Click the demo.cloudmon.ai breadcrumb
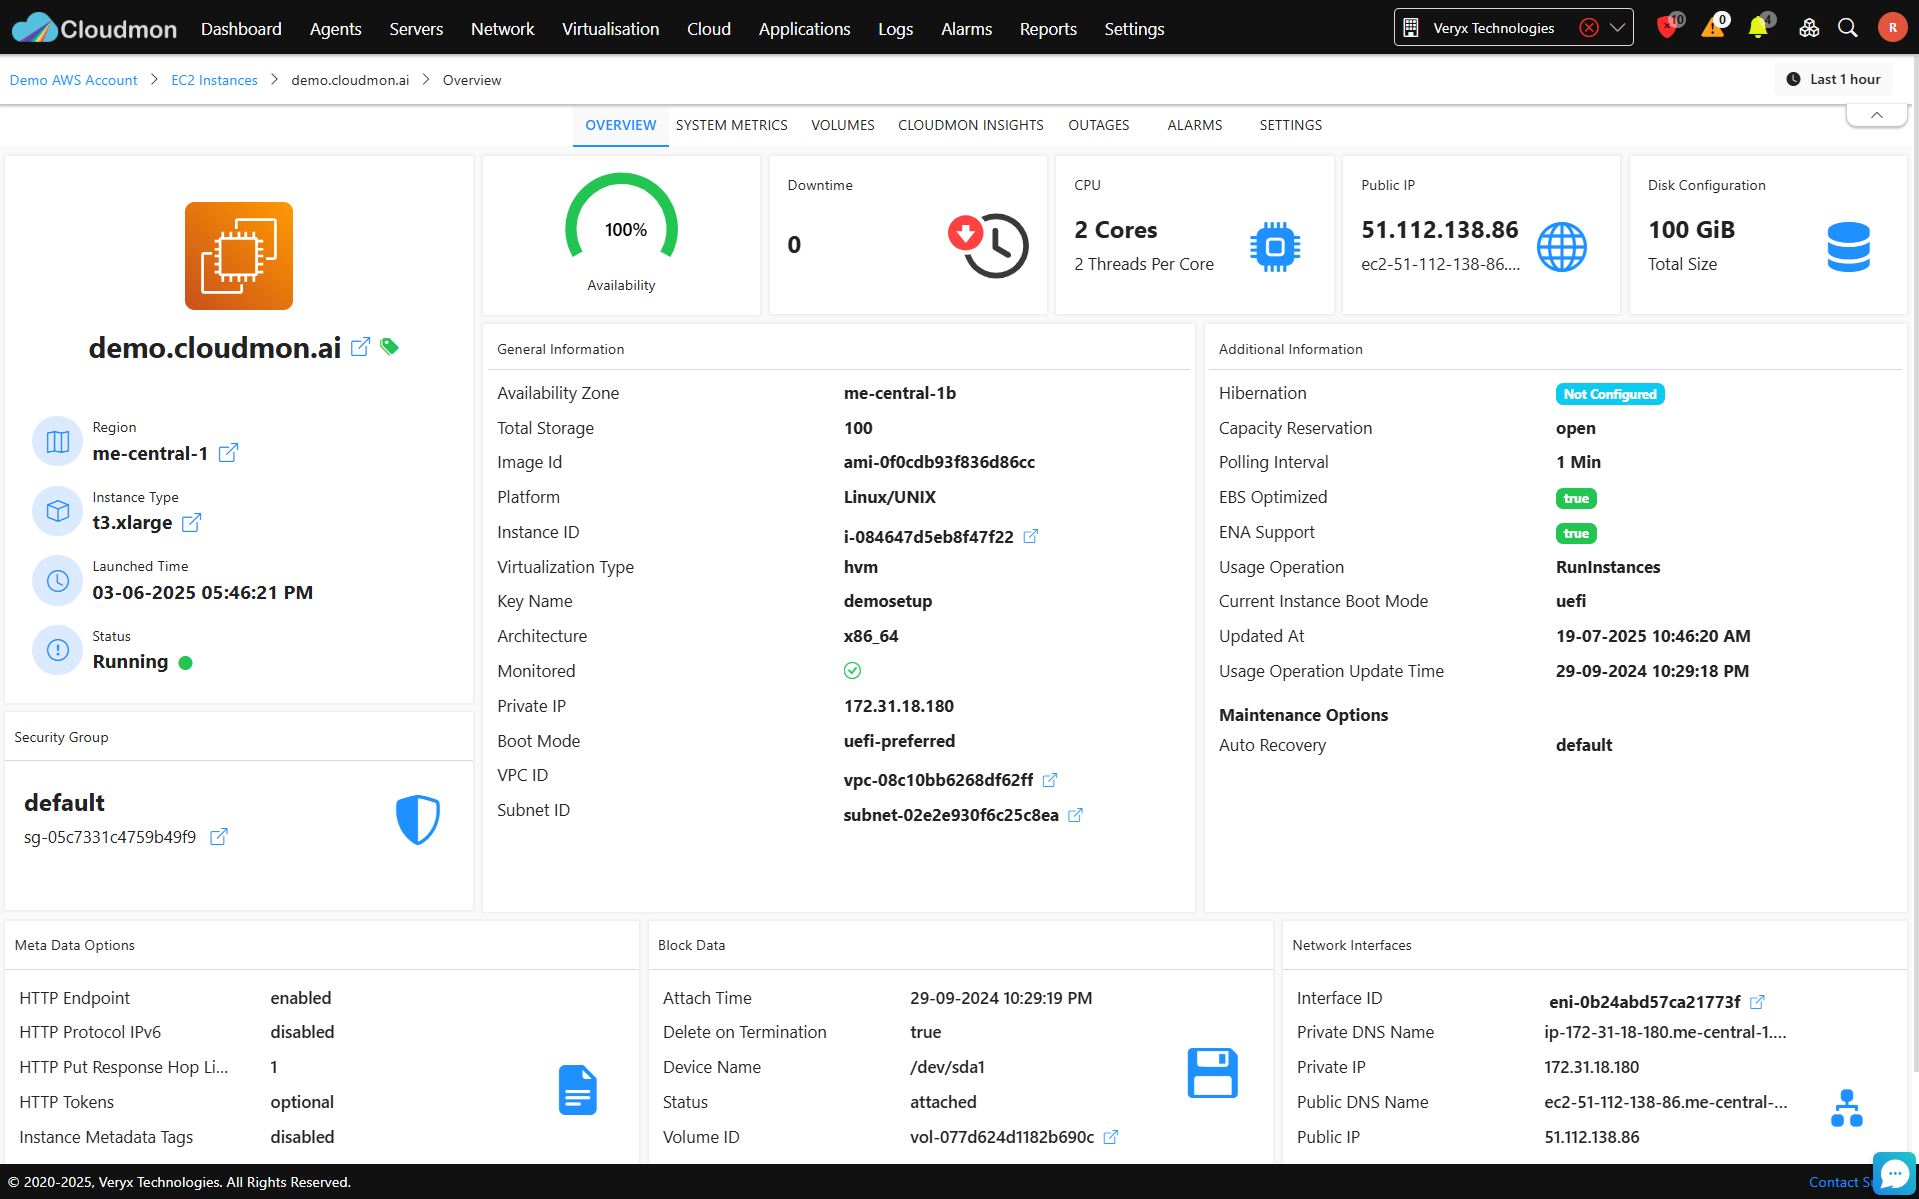 (350, 80)
